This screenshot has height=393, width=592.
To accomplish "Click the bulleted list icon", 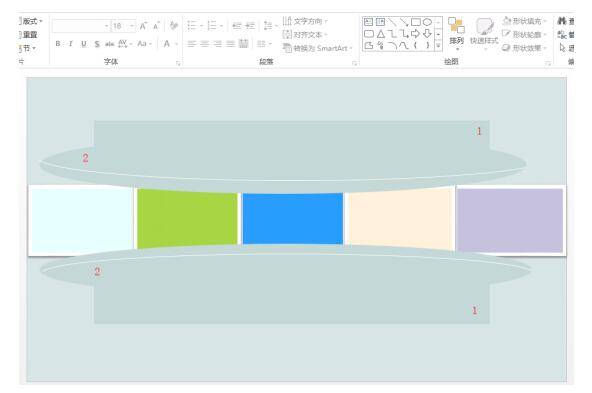I will coord(192,26).
